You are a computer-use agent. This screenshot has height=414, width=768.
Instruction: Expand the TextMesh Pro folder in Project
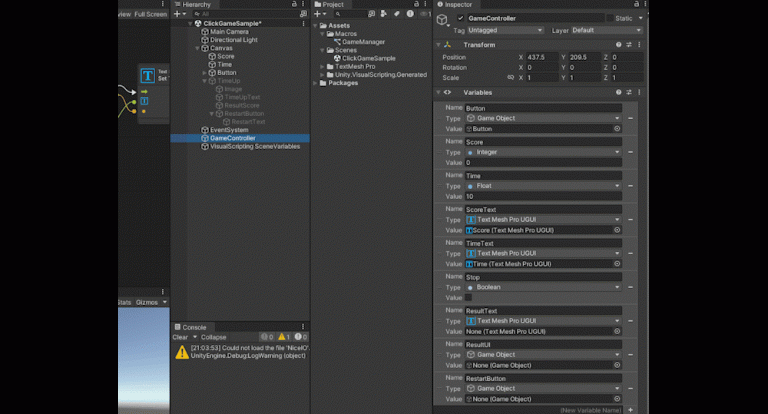(x=322, y=67)
